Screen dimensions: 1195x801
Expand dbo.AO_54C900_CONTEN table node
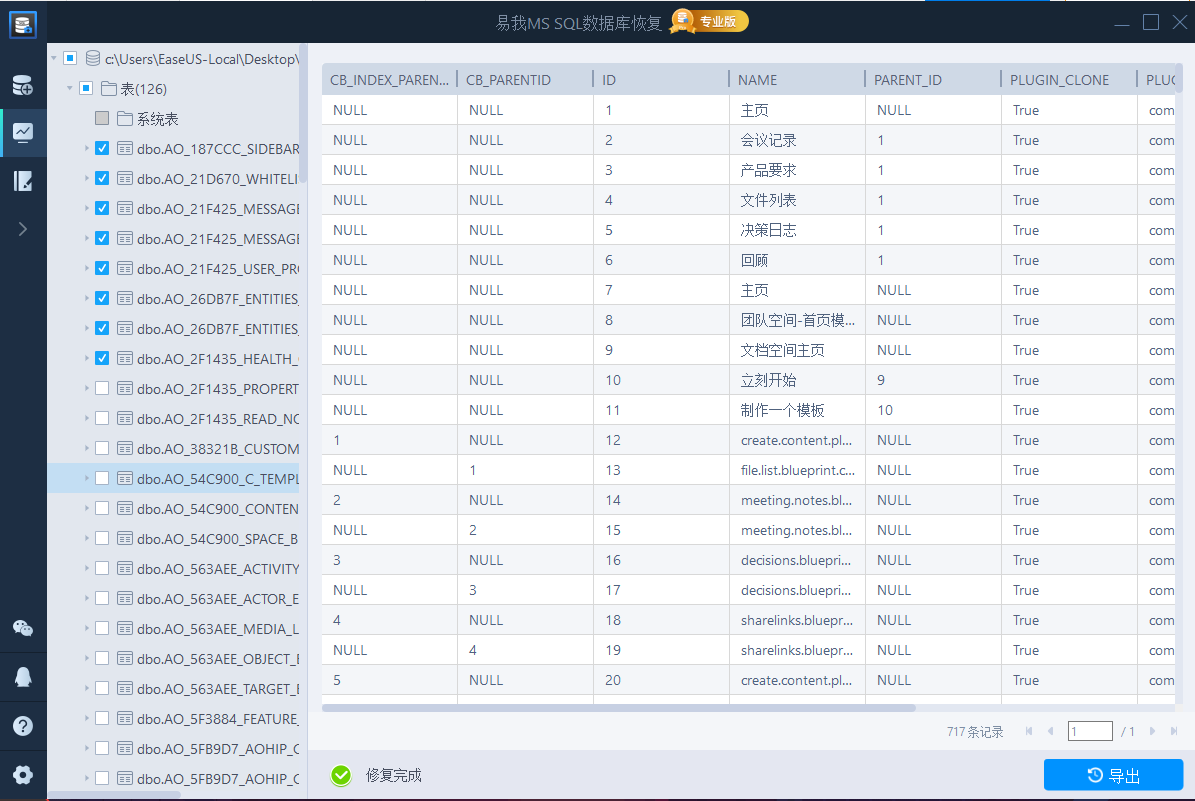(87, 509)
